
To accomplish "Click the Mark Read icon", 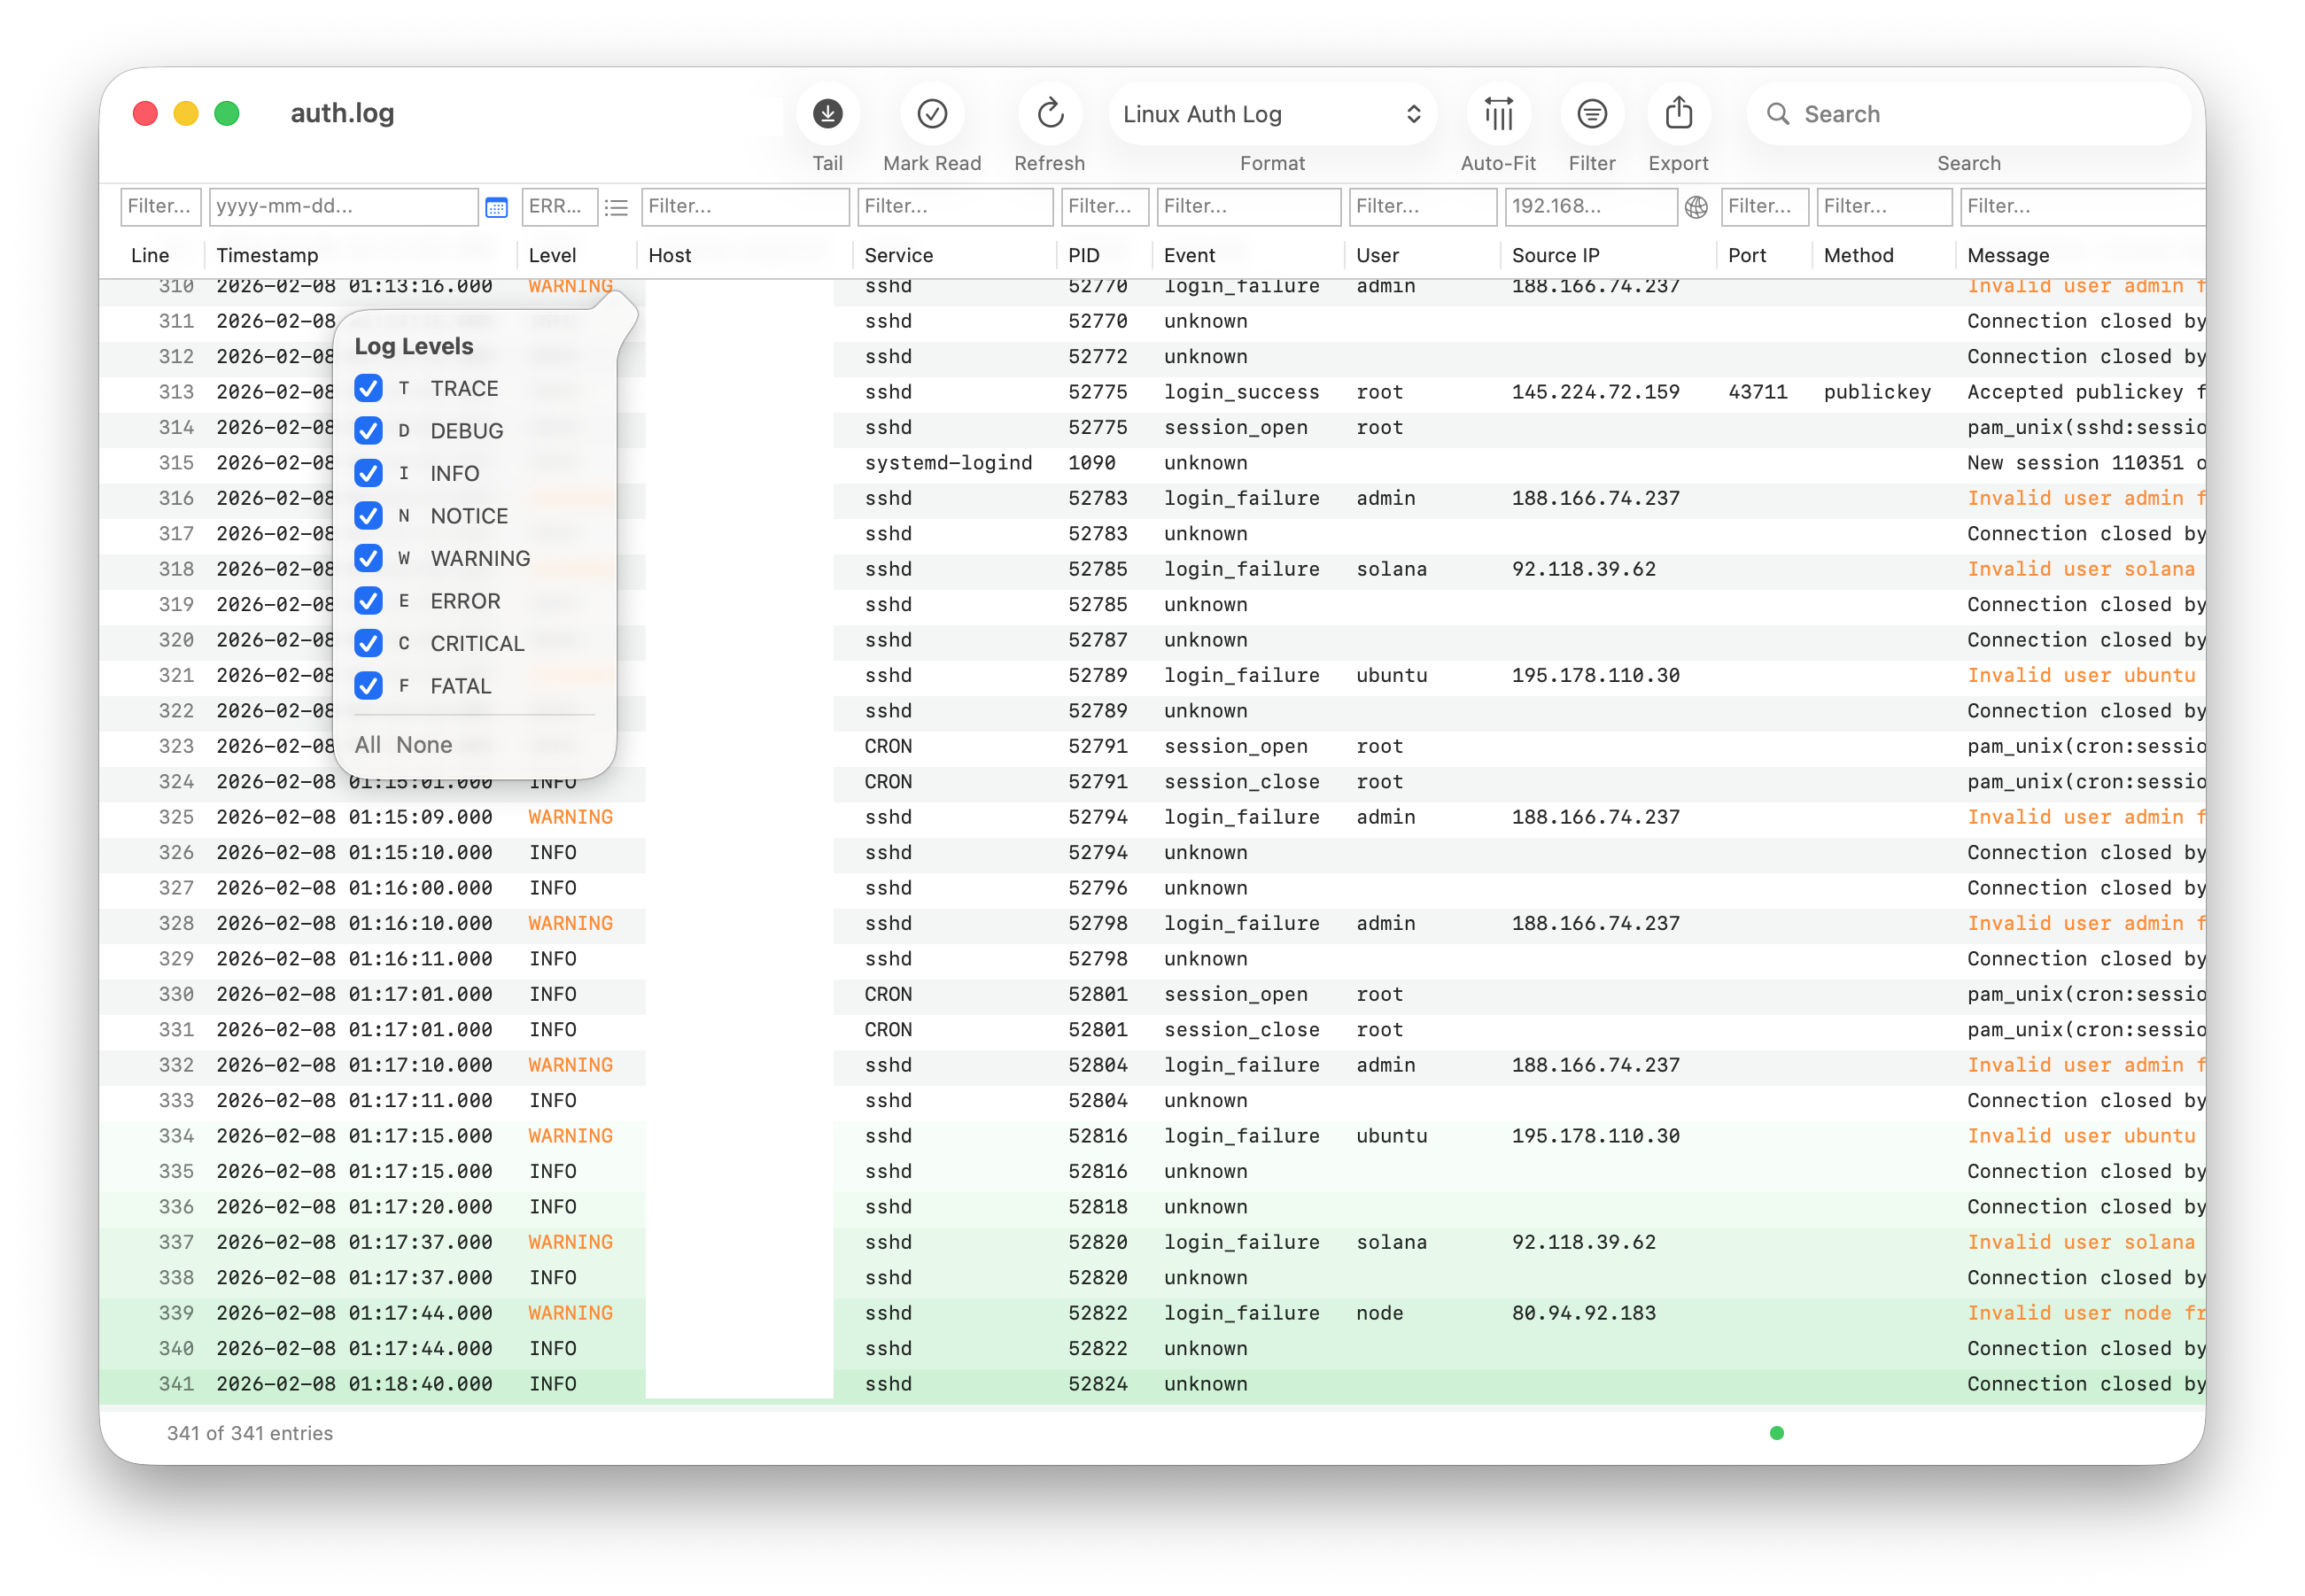I will point(931,113).
